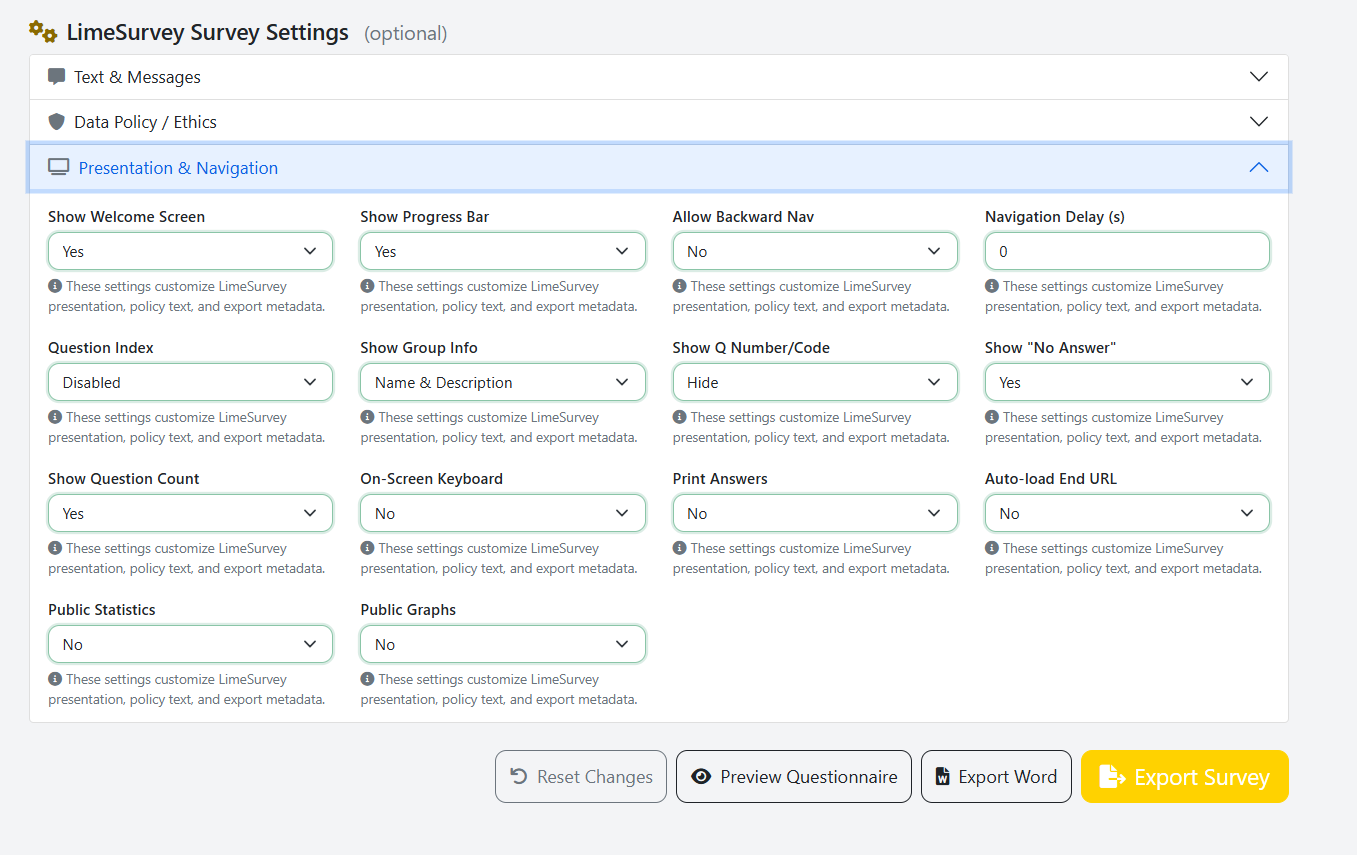The image size is (1357, 855).
Task: Click the "Question Index" label
Action: pos(101,347)
